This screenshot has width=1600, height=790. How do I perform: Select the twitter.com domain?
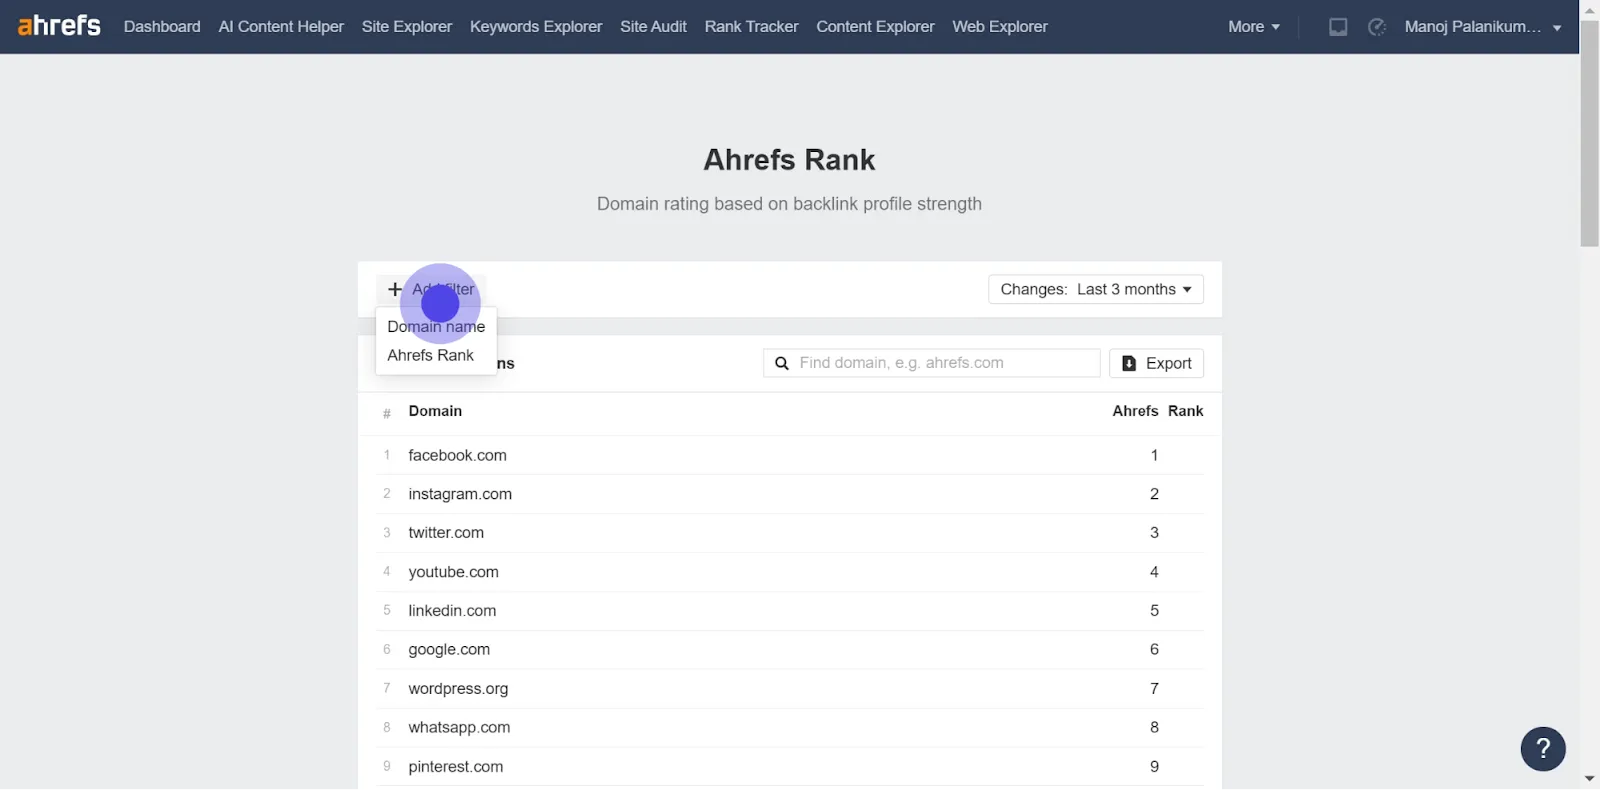(x=446, y=533)
